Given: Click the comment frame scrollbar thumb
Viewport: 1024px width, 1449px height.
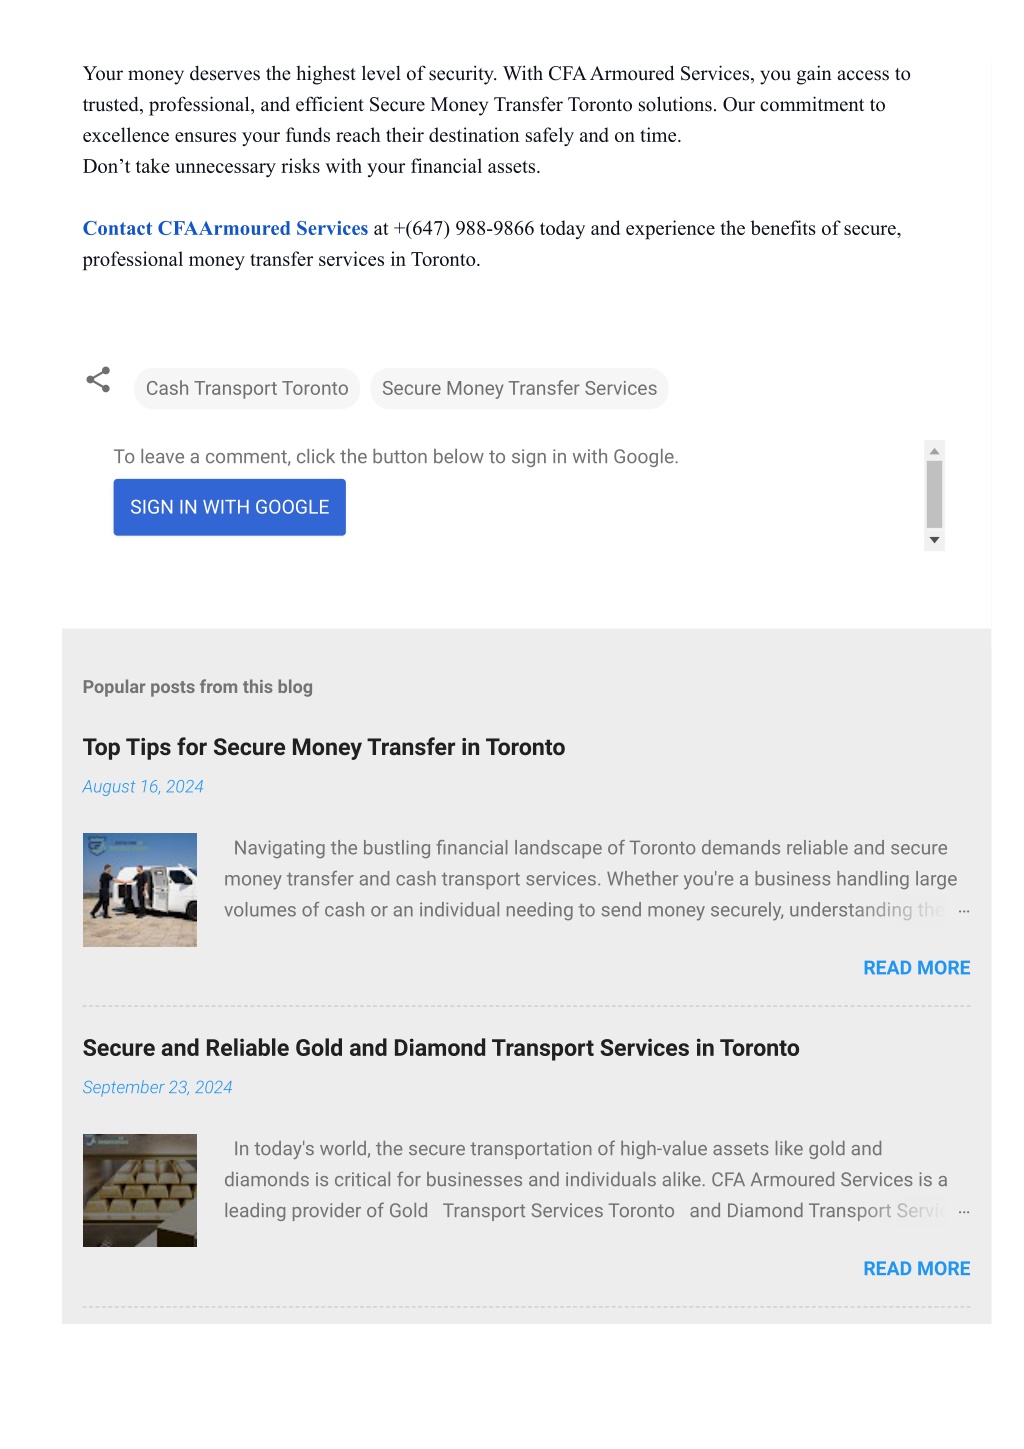Looking at the screenshot, I should pyautogui.click(x=934, y=494).
